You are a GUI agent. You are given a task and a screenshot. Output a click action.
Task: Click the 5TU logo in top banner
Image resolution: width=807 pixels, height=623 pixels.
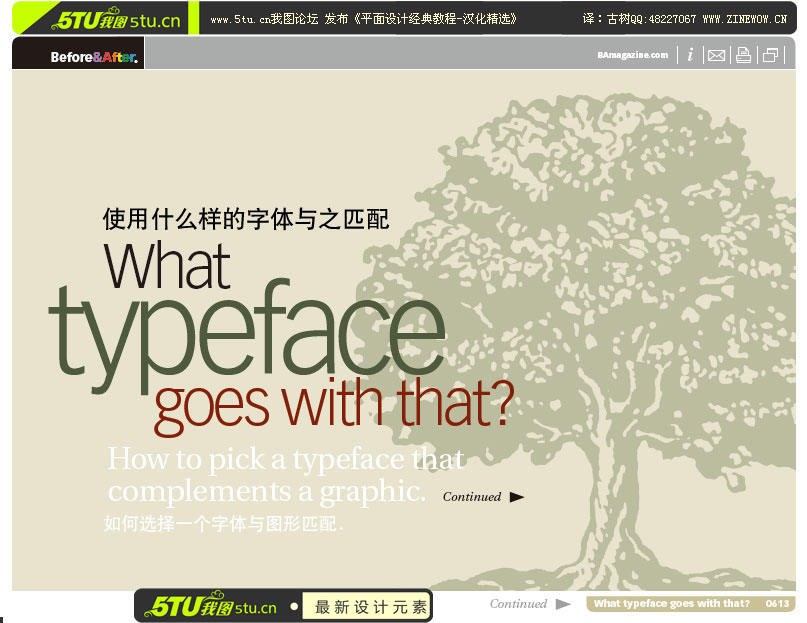pyautogui.click(x=115, y=19)
